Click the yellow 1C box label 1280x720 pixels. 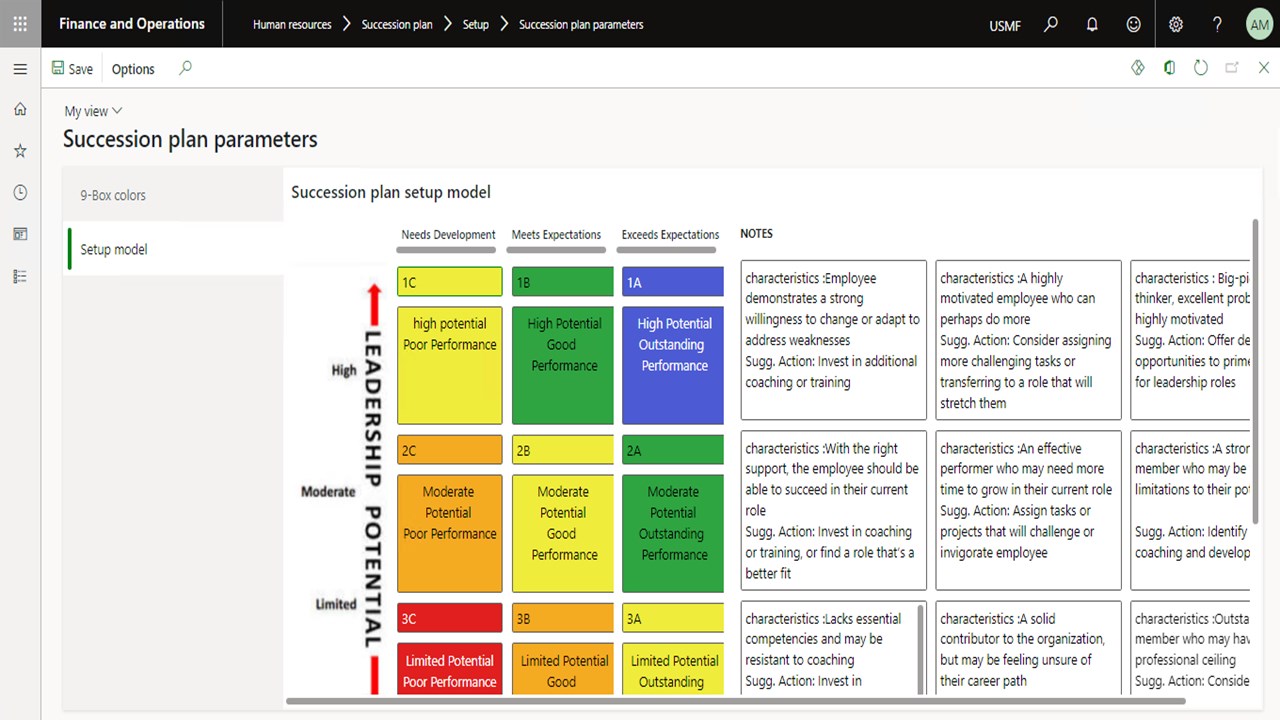tap(450, 282)
